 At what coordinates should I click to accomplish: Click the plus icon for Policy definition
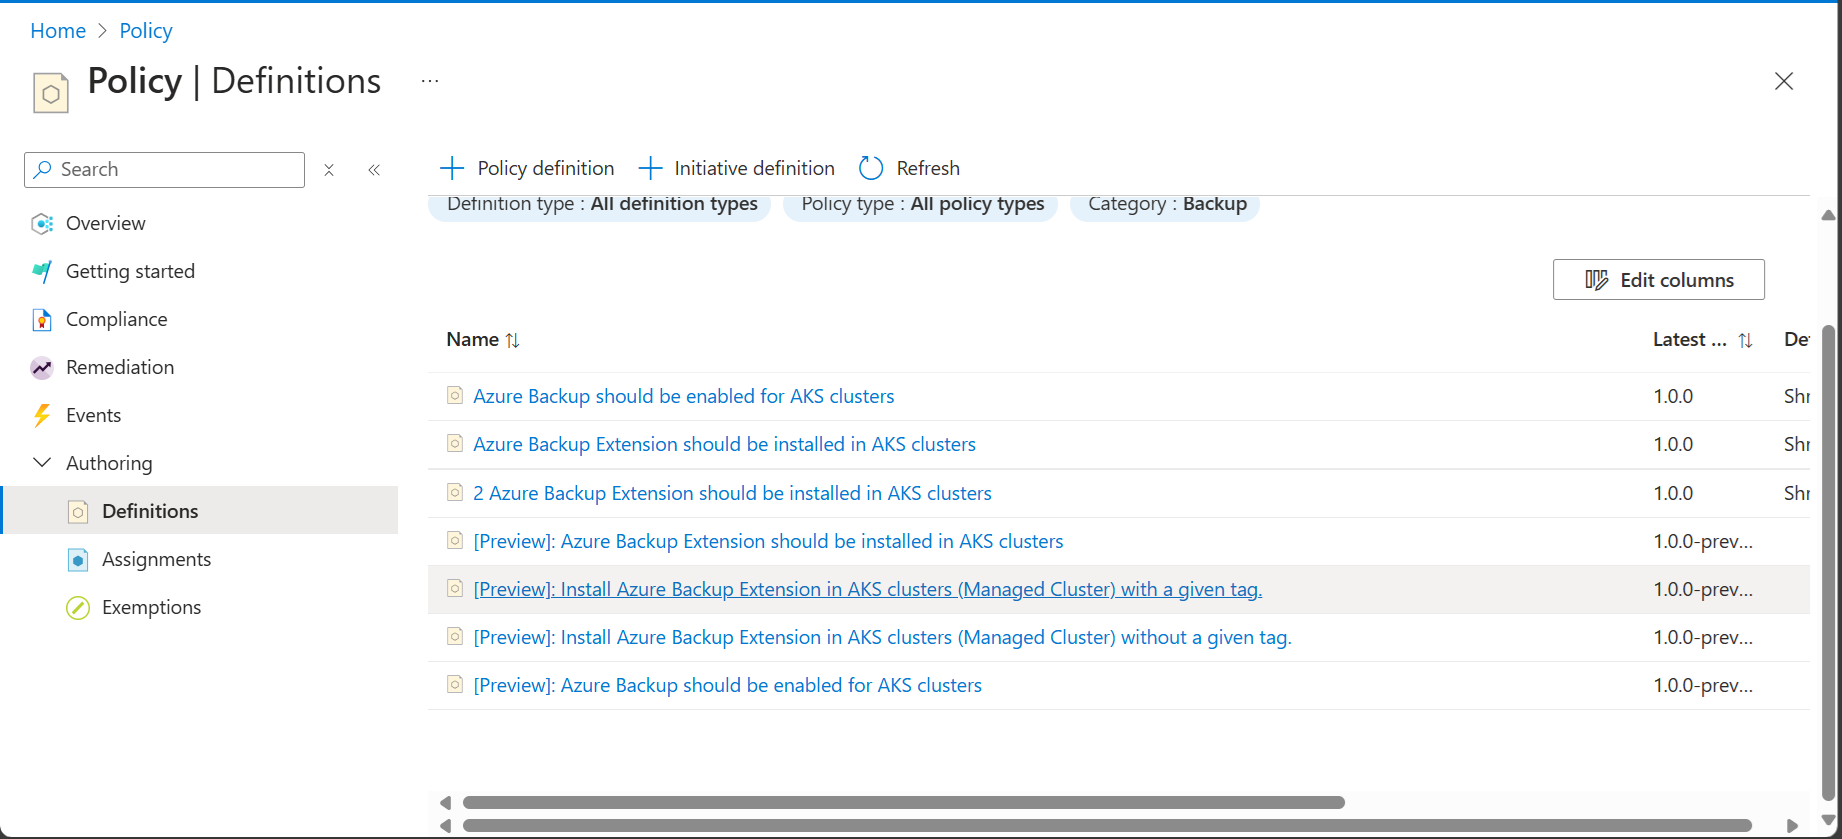(452, 168)
